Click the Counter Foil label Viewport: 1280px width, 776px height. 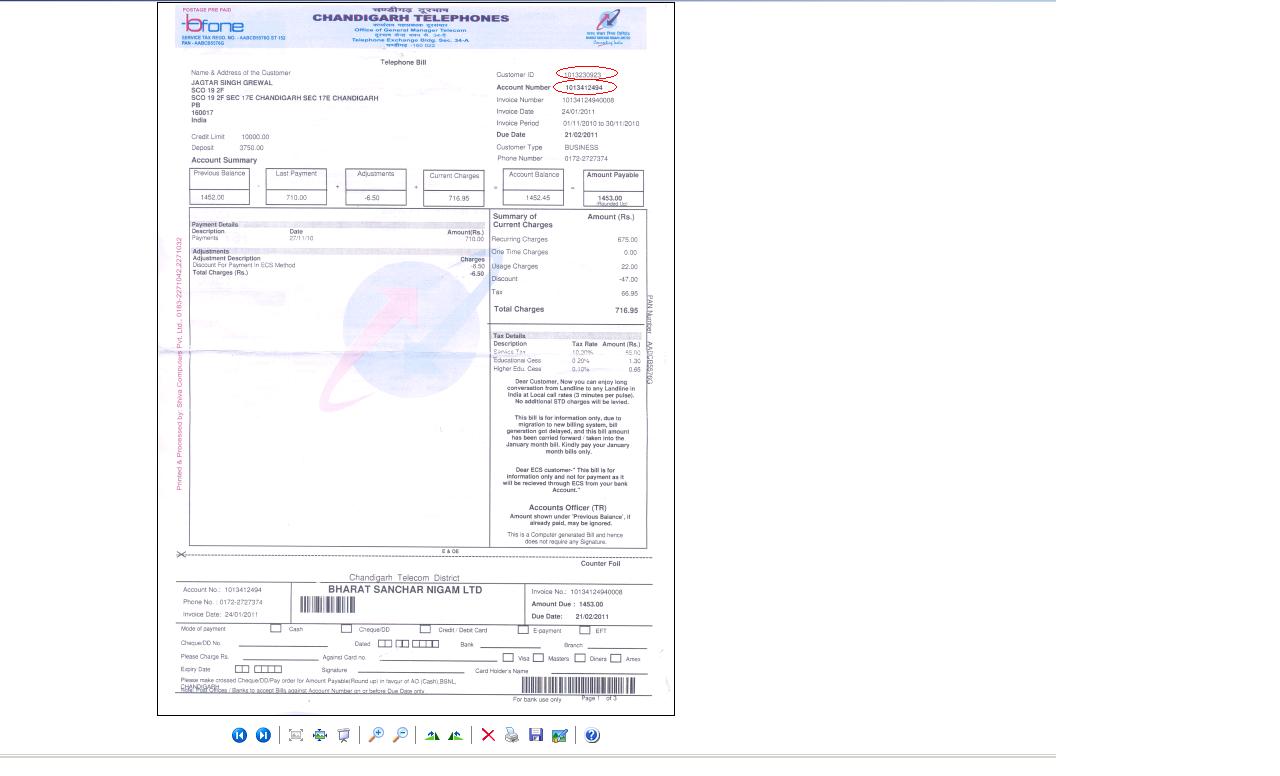601,564
